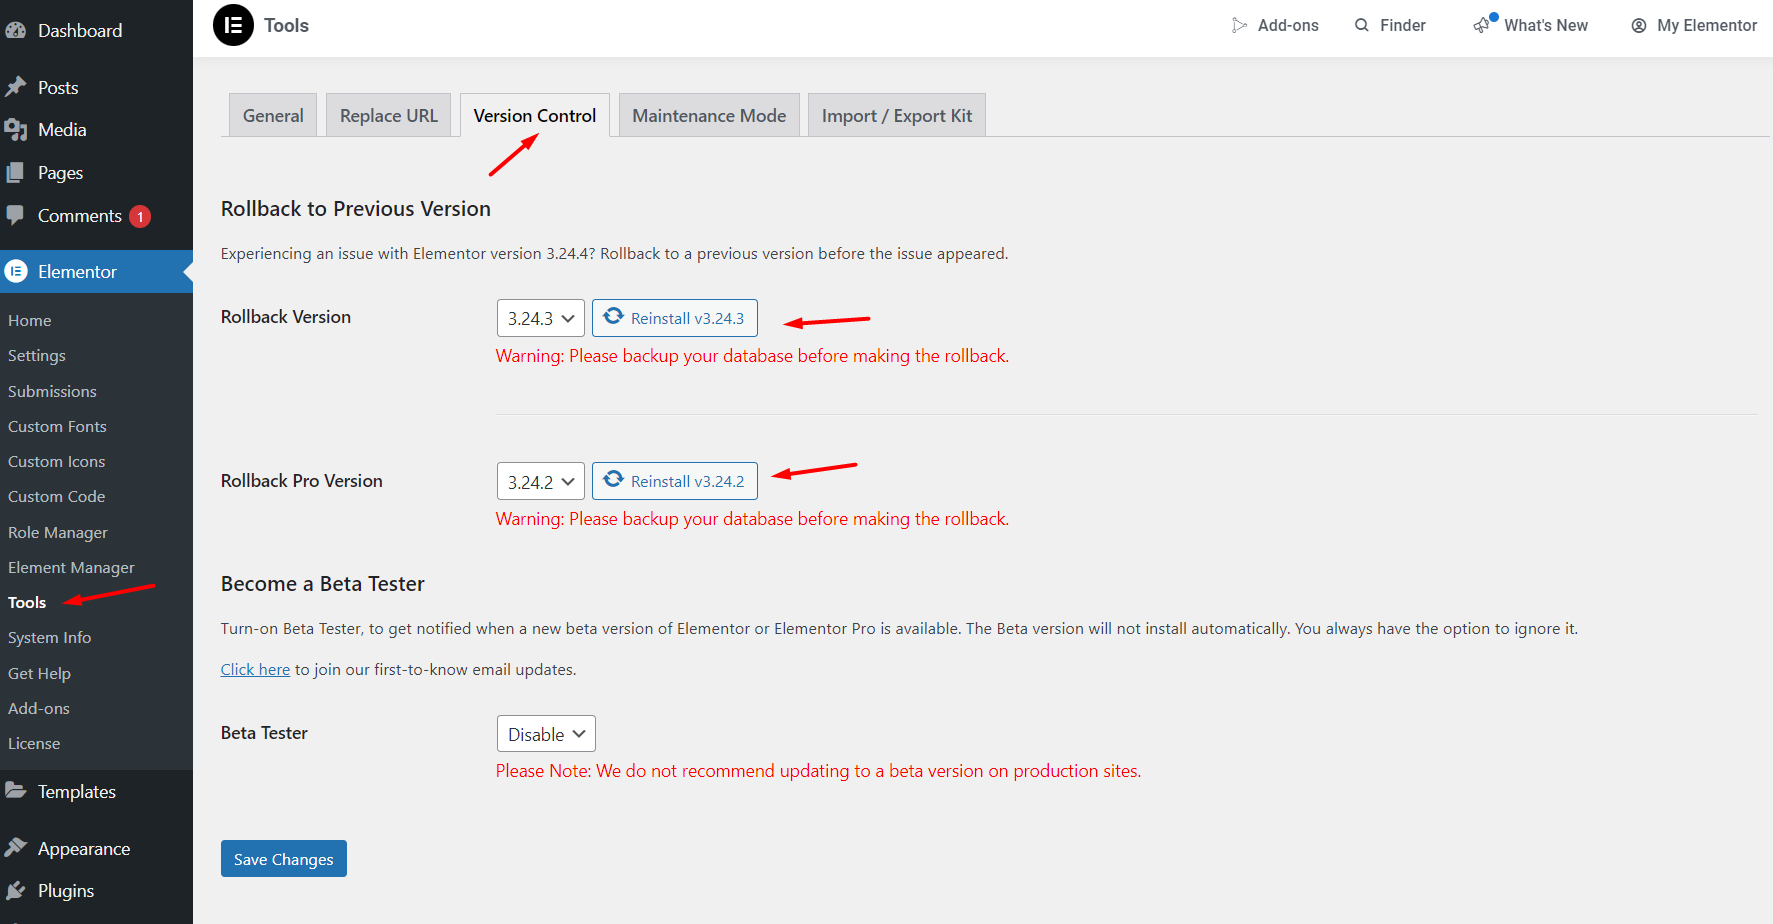Viewport: 1773px width, 924px height.
Task: Open the Plugins menu item
Action: pyautogui.click(x=96, y=890)
